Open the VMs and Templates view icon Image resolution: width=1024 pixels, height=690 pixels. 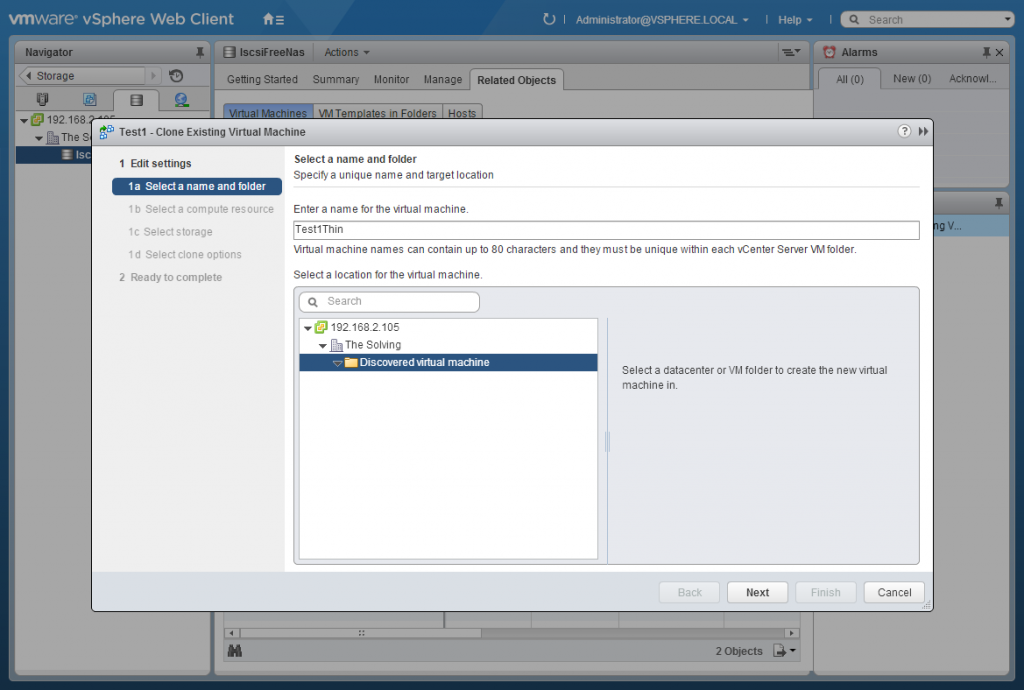coord(88,99)
